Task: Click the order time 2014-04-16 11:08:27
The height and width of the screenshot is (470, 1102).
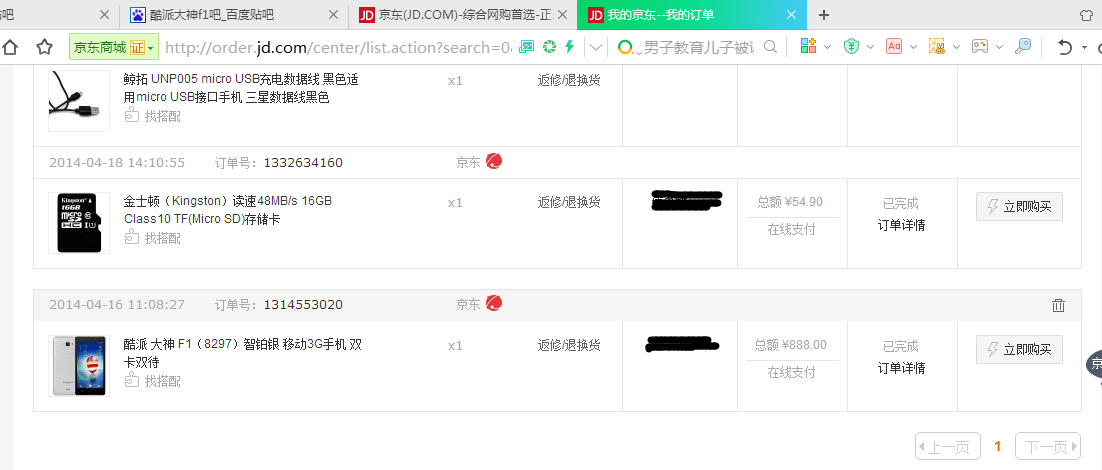Action: [117, 305]
